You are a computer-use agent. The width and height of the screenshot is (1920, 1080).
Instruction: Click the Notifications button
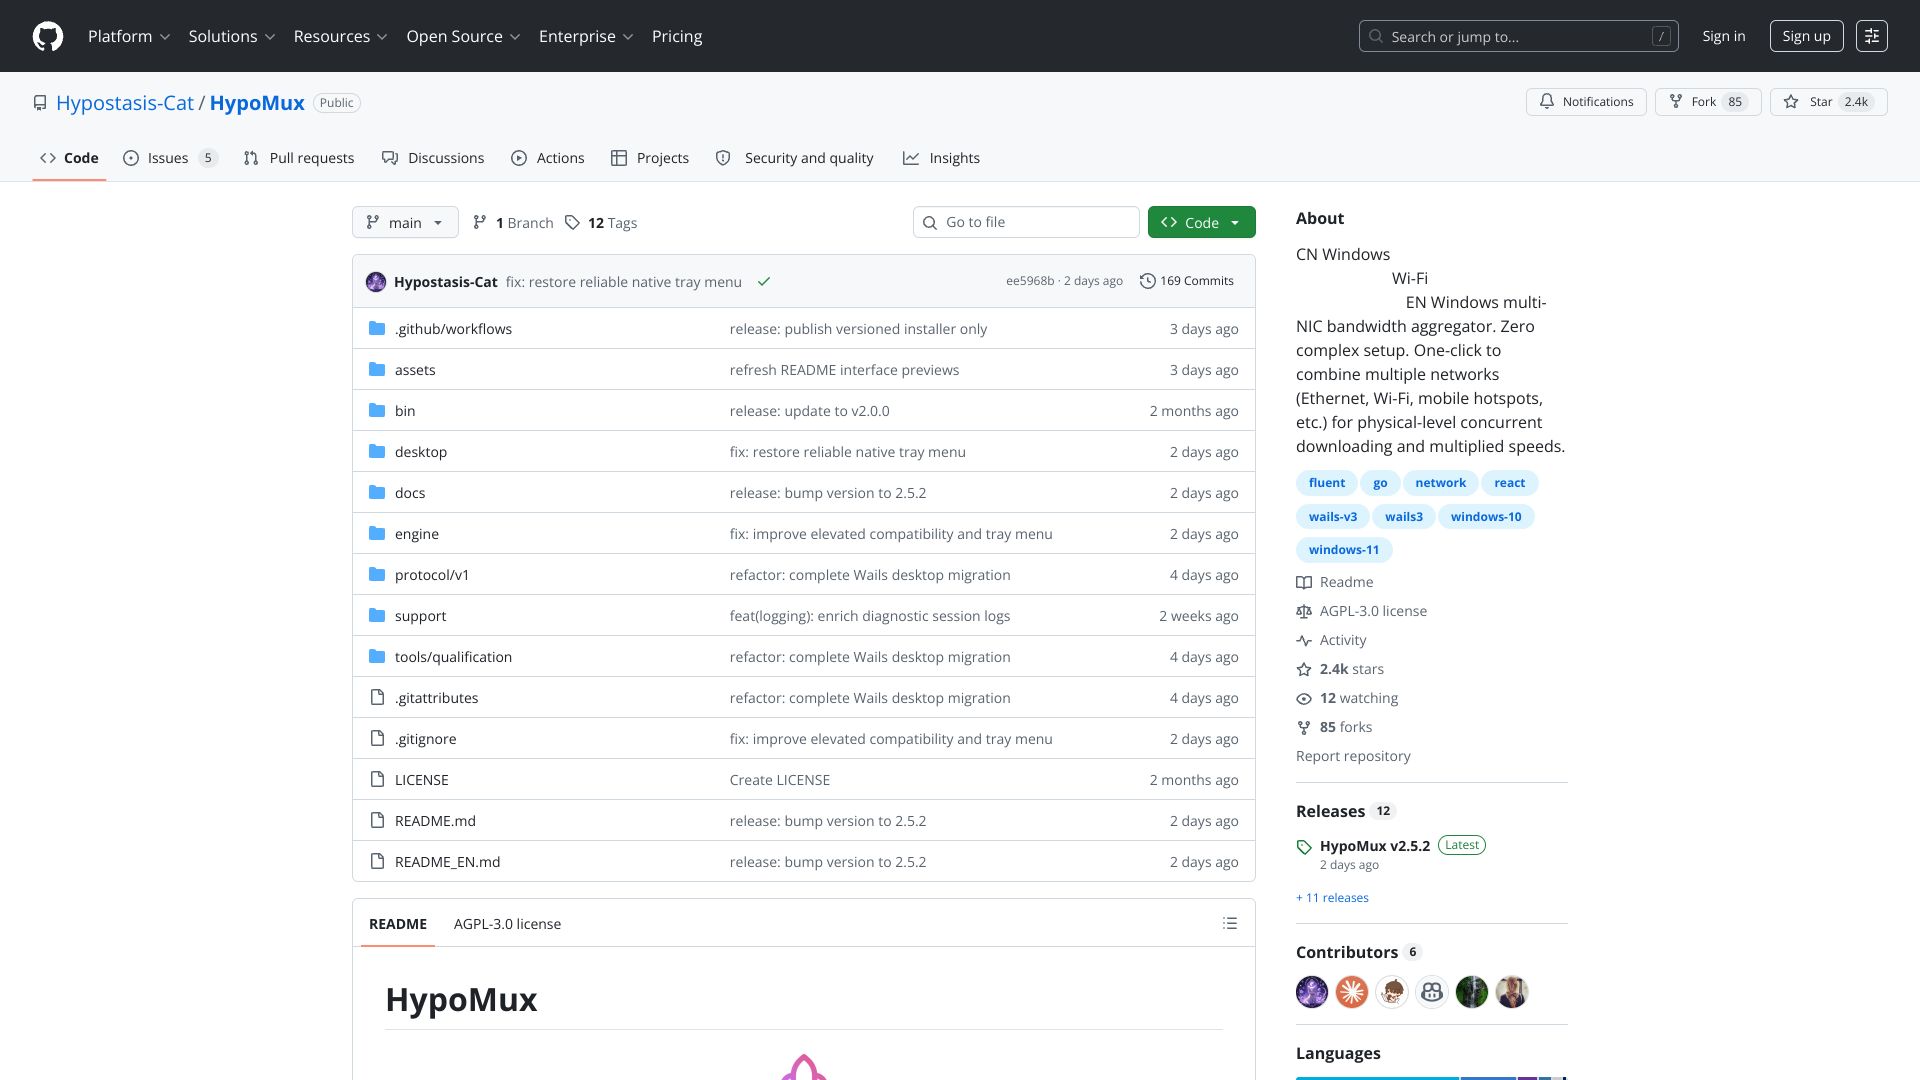tap(1586, 102)
